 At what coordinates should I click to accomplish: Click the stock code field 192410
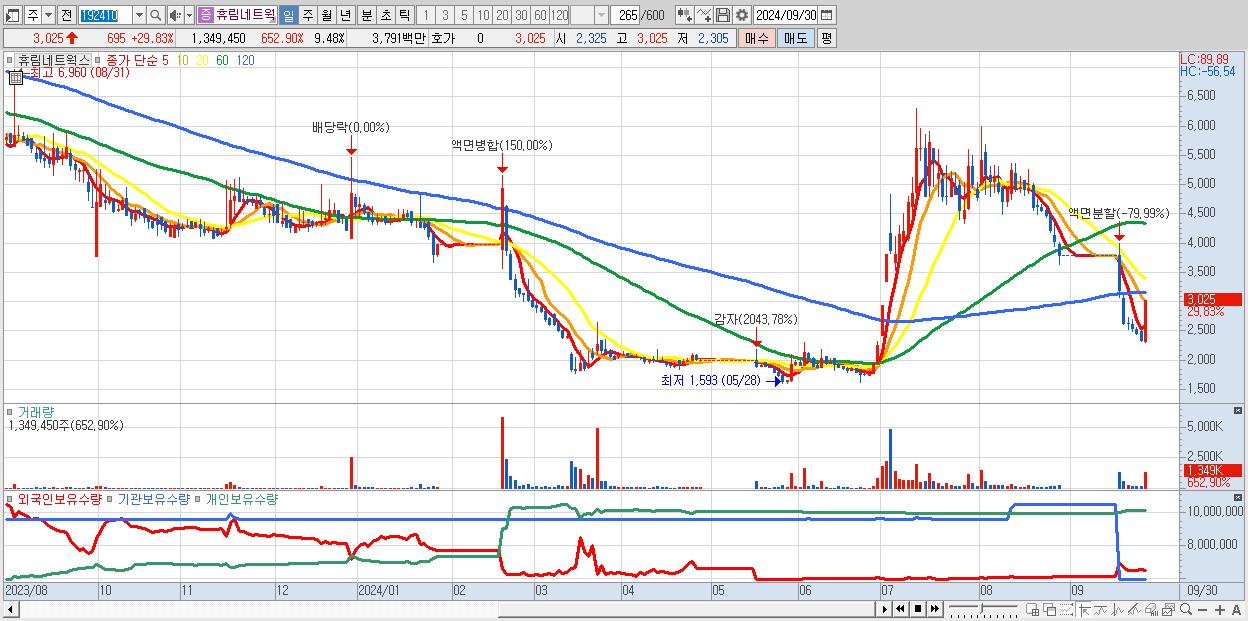[x=106, y=16]
